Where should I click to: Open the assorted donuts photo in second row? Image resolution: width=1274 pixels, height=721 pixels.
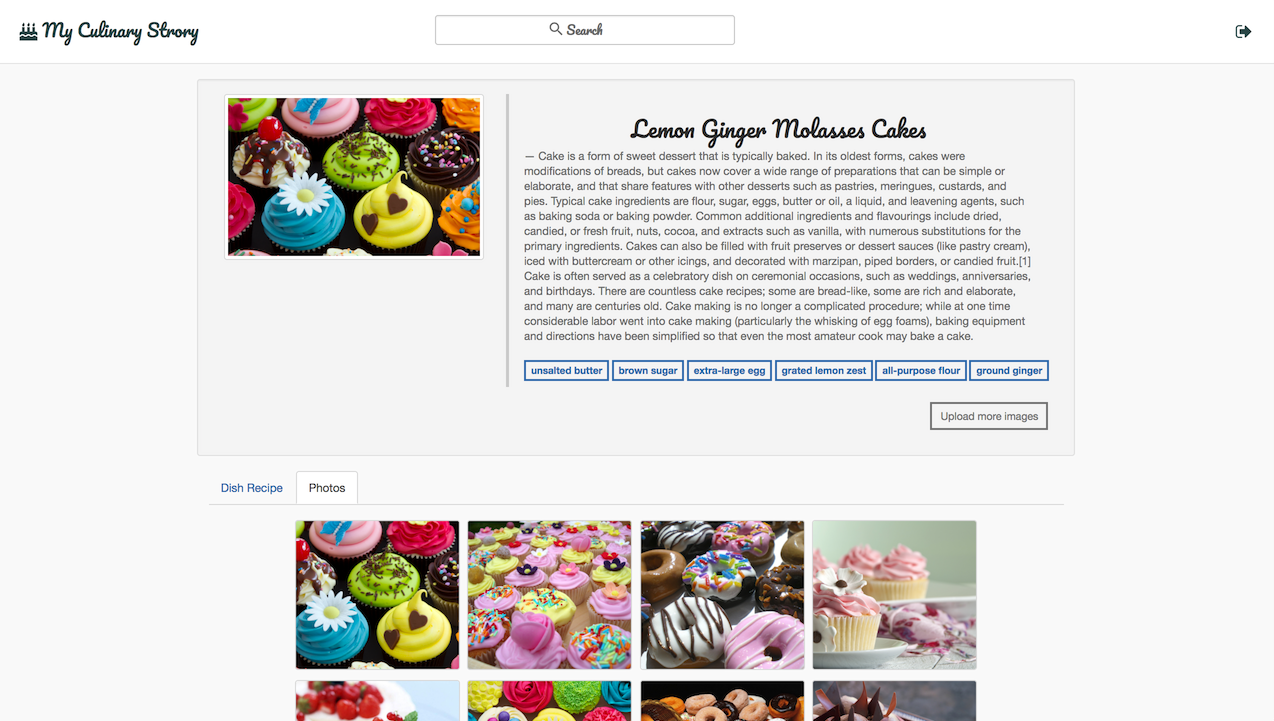pos(722,701)
